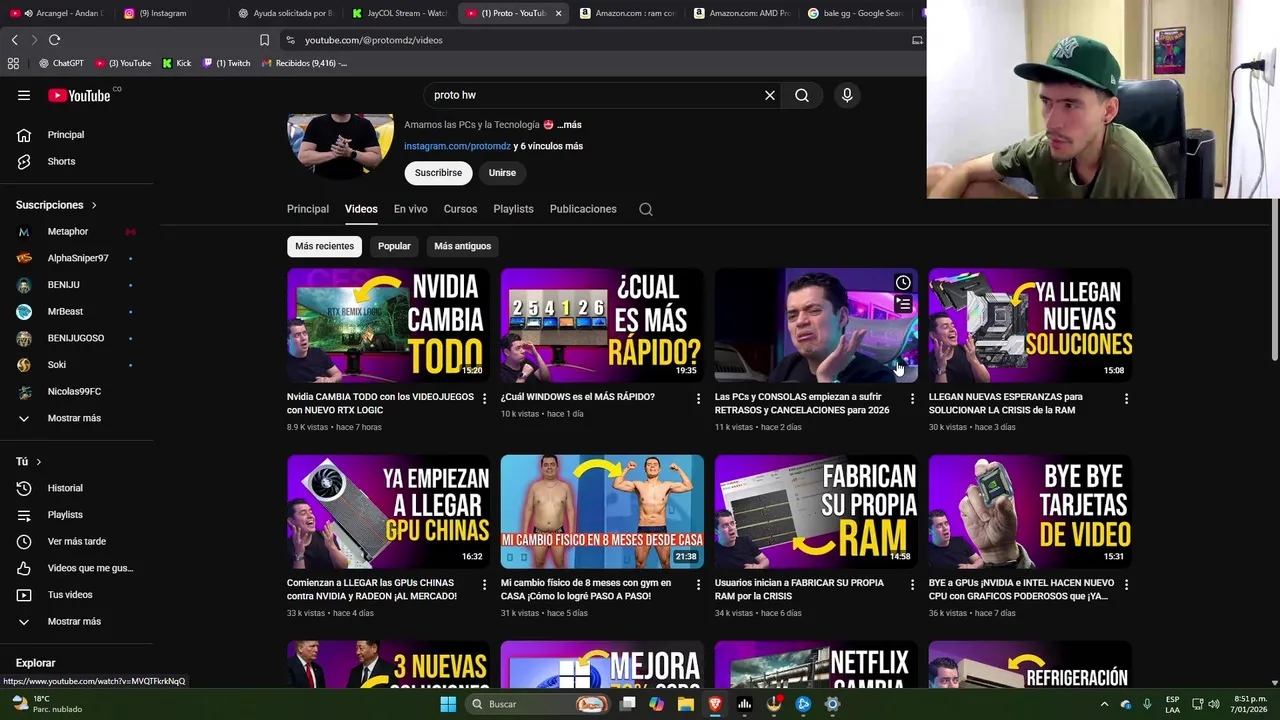The image size is (1280, 720).
Task: Click the search magnifier button
Action: [x=802, y=95]
